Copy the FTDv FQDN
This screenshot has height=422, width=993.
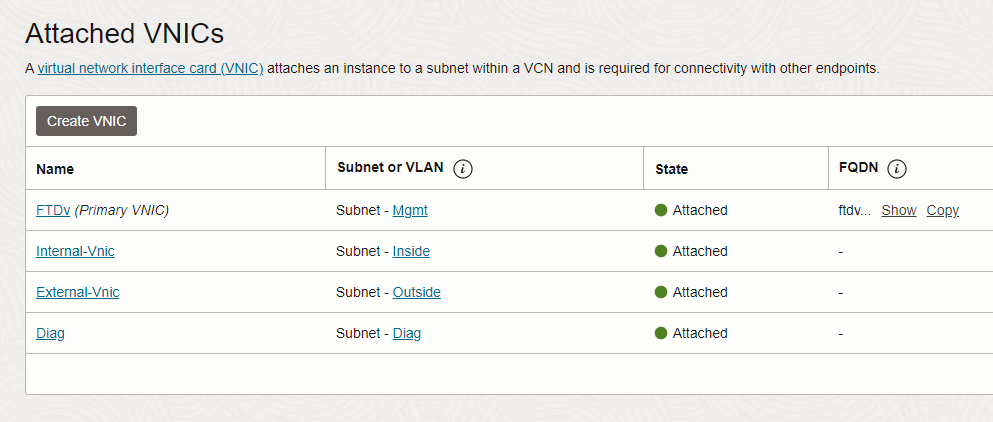point(942,210)
